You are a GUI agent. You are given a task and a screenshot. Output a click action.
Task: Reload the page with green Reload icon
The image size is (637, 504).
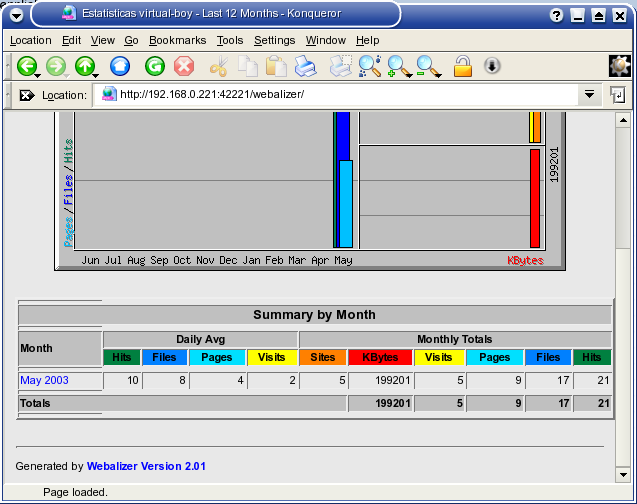coord(155,66)
